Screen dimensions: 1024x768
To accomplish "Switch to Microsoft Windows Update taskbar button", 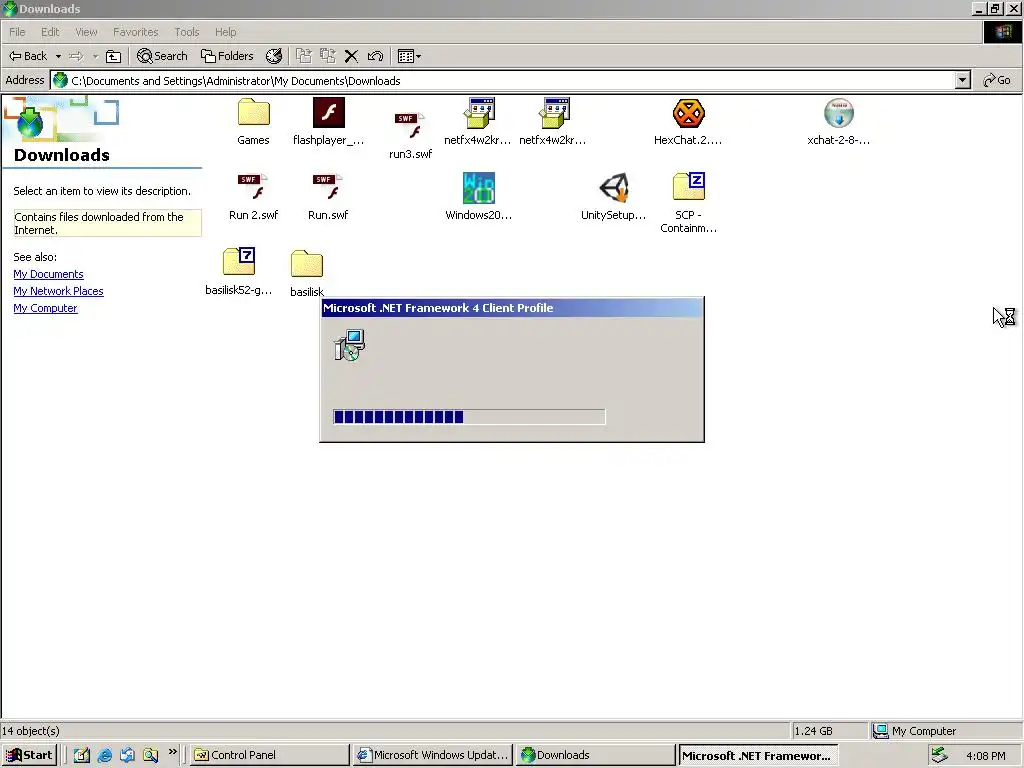I will pos(432,755).
